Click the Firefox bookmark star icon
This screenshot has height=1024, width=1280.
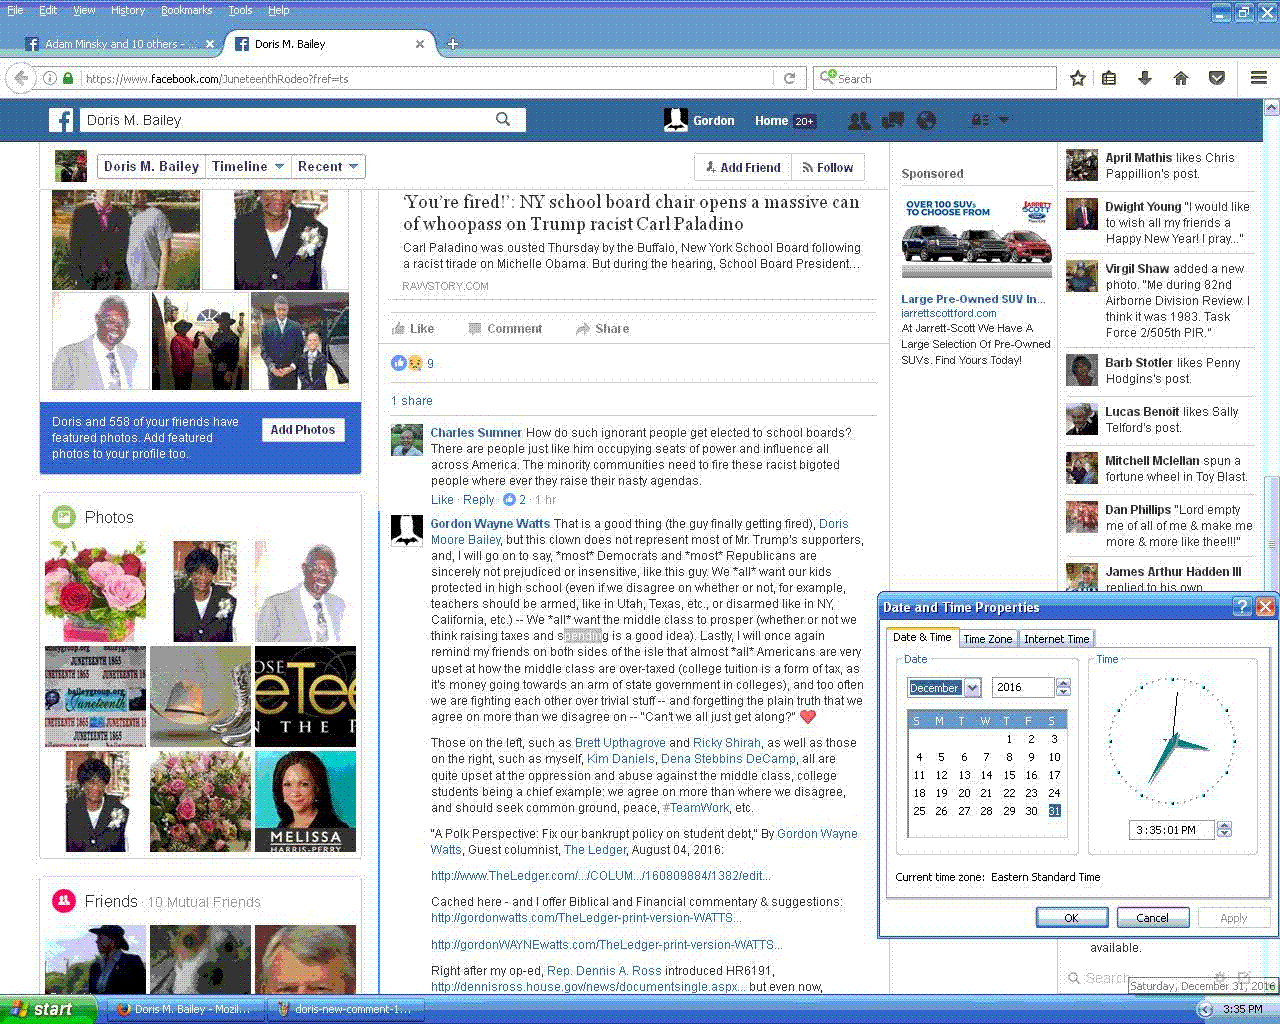tap(1078, 78)
